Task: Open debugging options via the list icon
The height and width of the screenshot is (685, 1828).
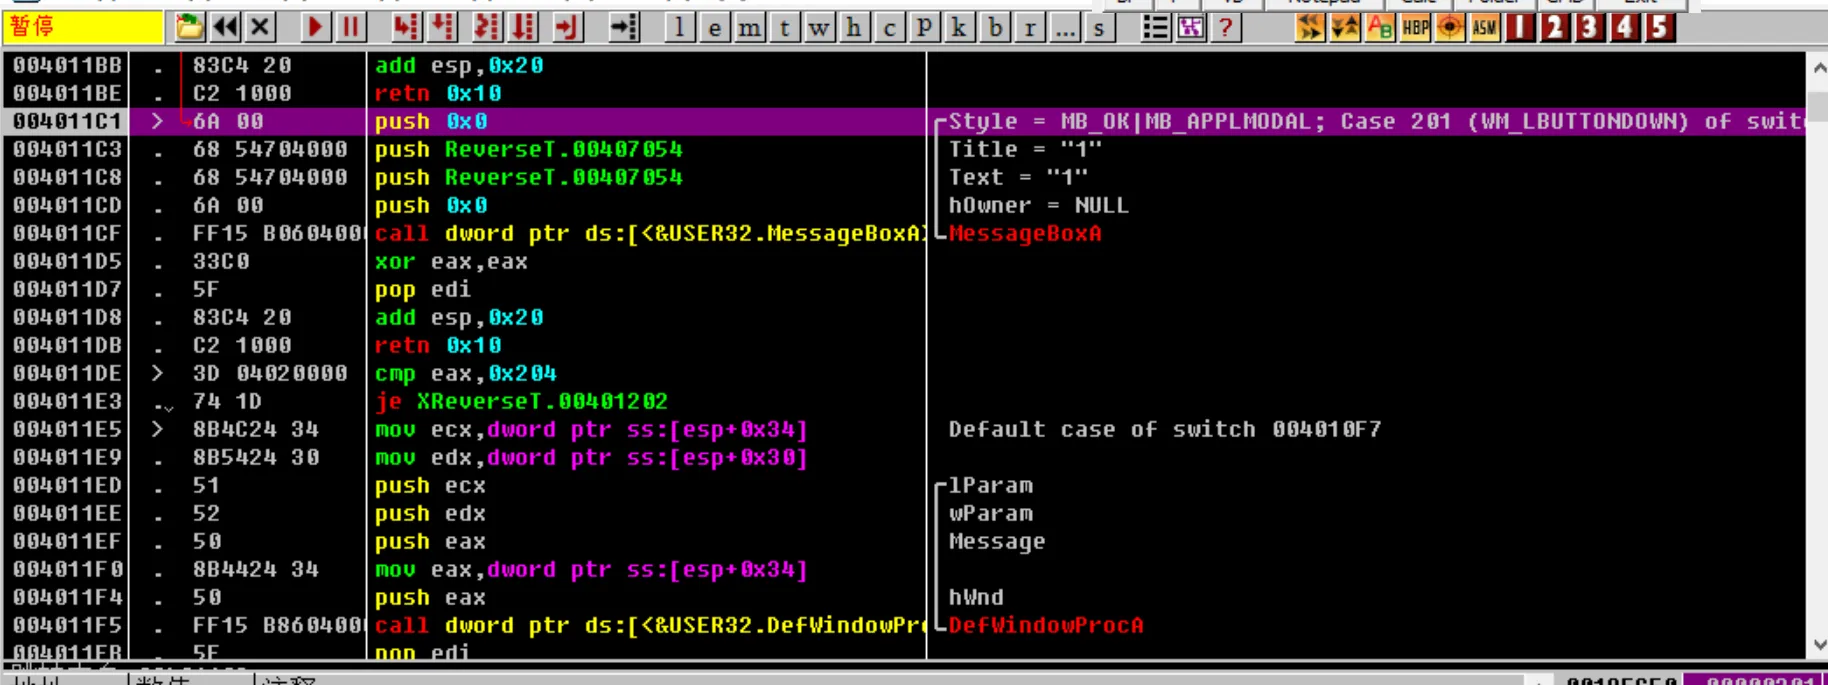Action: click(1155, 27)
